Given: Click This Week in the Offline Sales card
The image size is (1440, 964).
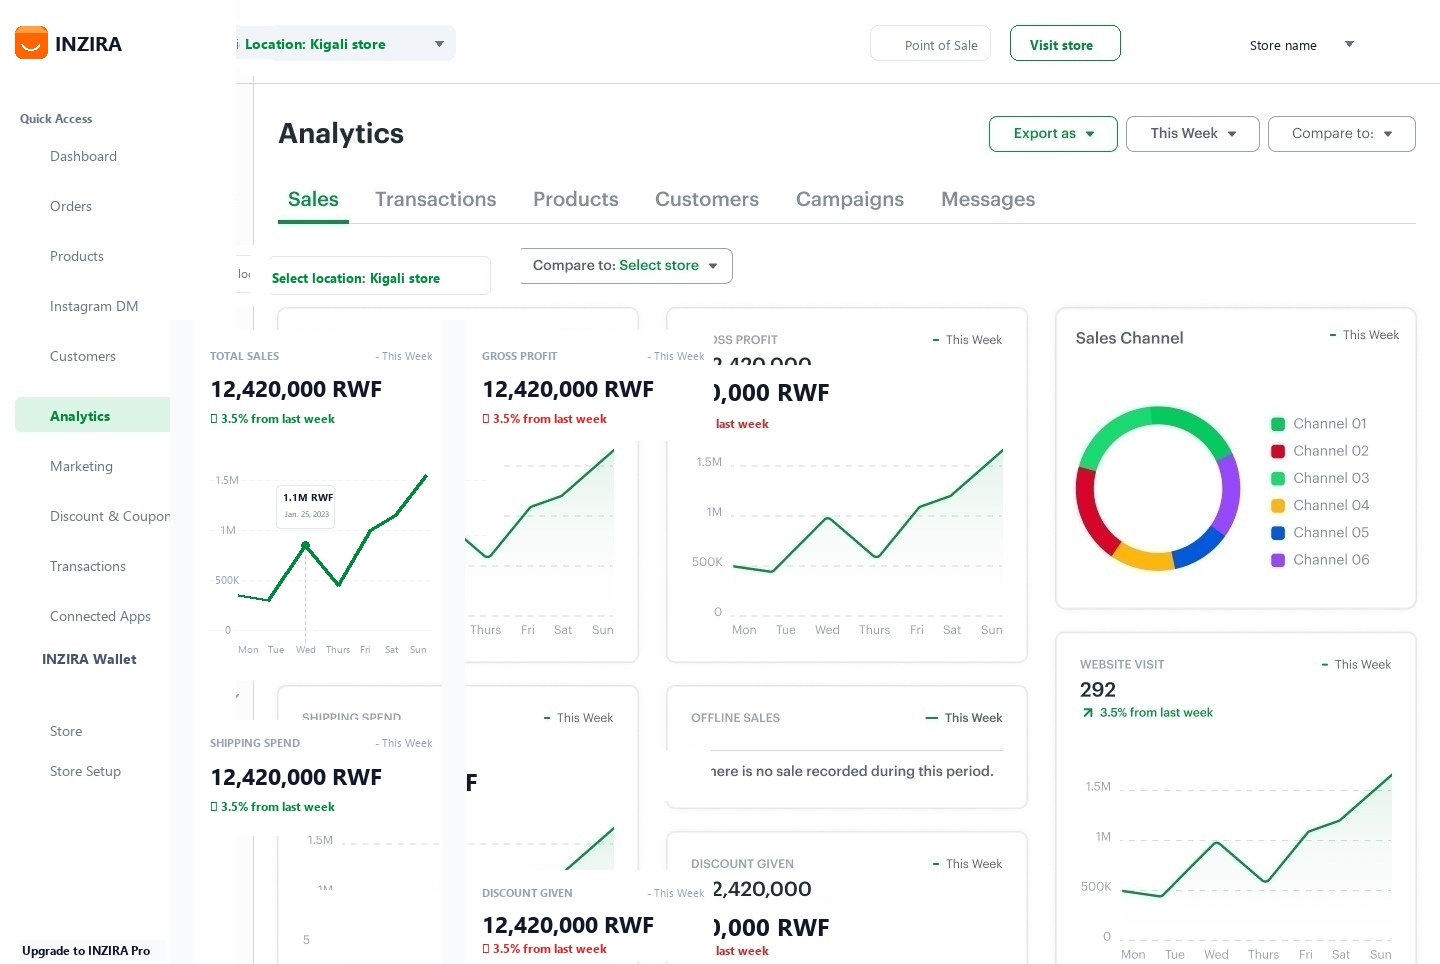Looking at the screenshot, I should [x=973, y=718].
